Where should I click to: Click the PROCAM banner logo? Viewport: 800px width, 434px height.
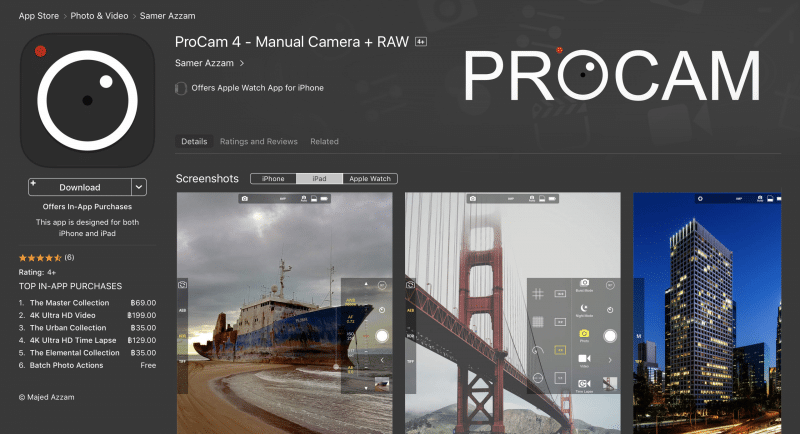[612, 75]
